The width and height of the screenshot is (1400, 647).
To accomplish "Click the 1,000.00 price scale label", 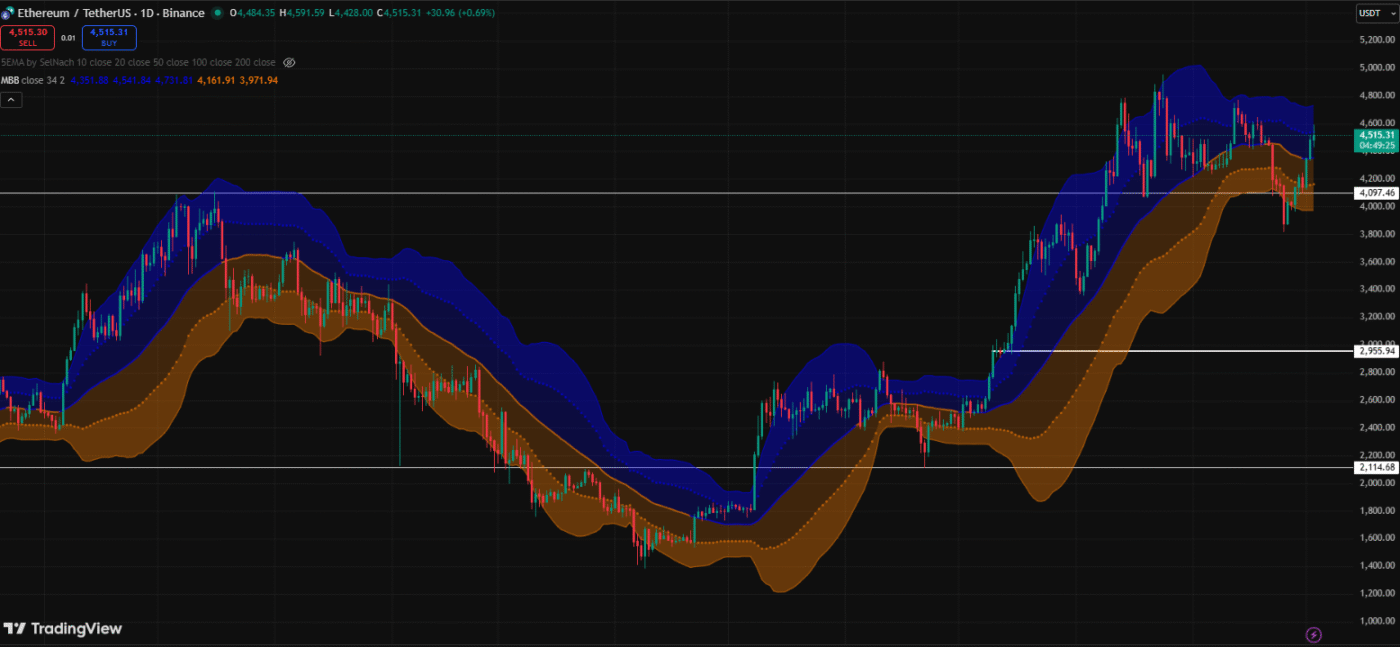I will pos(1376,620).
